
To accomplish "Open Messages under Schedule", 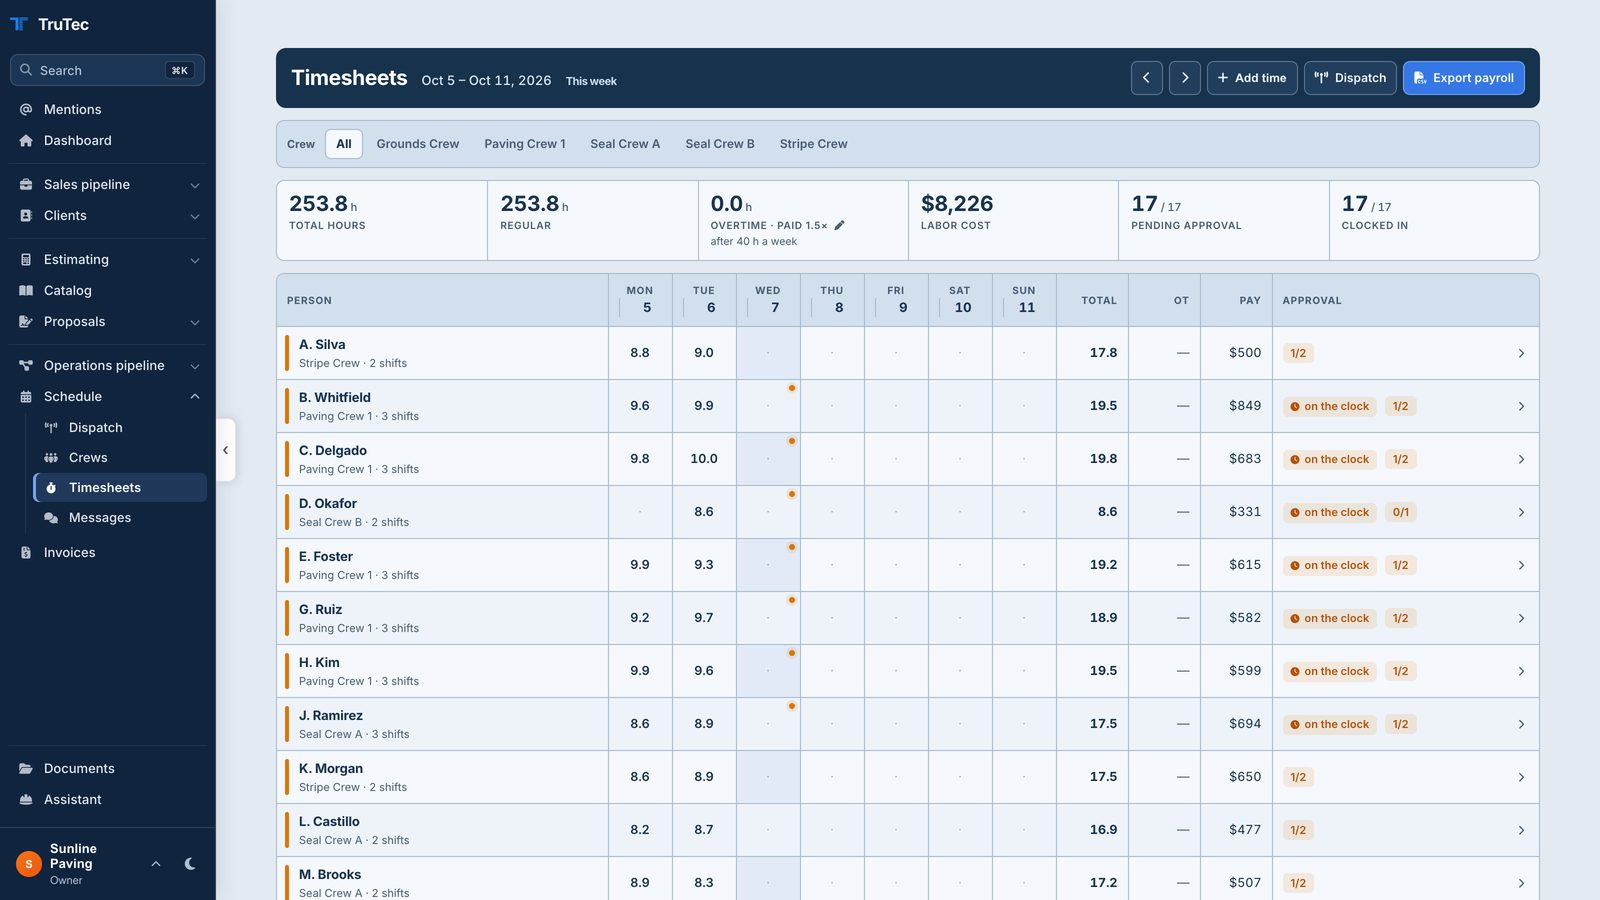I will [x=120, y=517].
